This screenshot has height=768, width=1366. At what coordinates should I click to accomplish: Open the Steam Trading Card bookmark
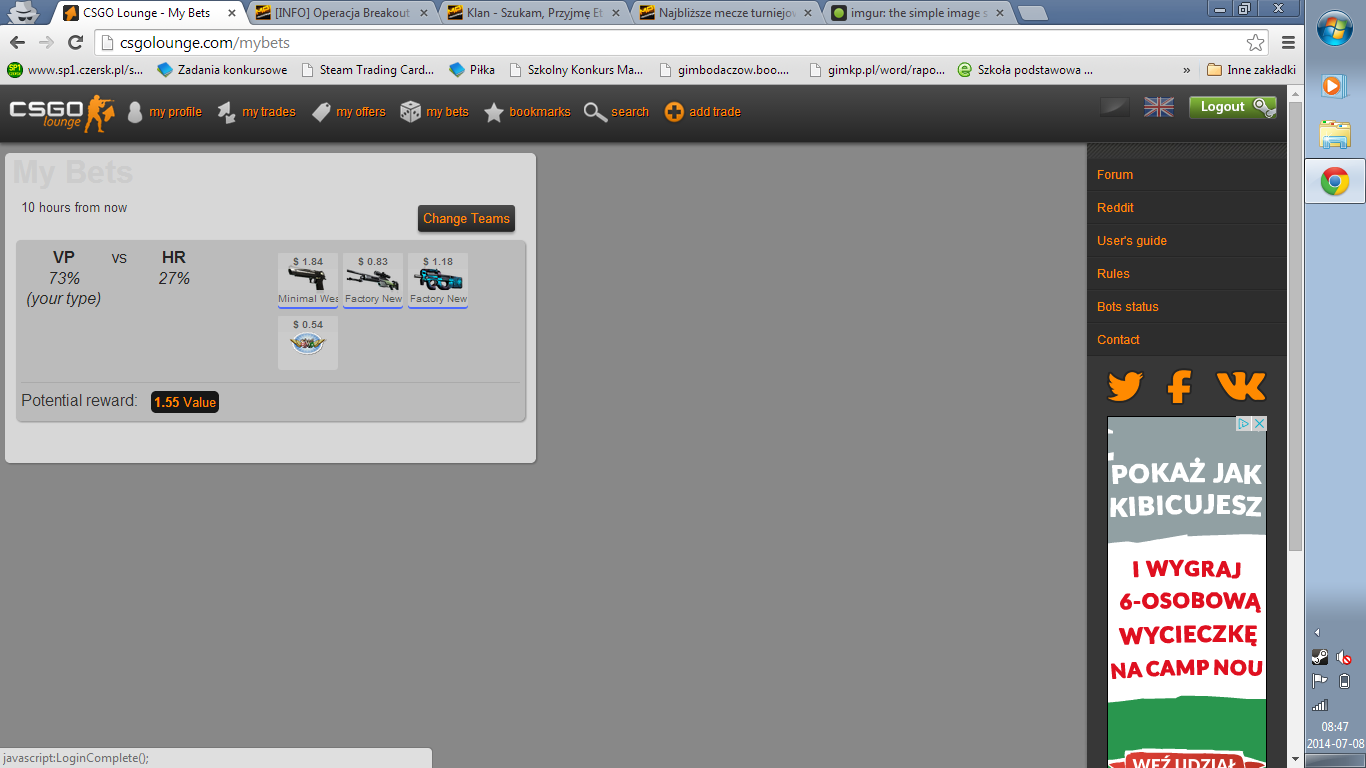(x=367, y=70)
